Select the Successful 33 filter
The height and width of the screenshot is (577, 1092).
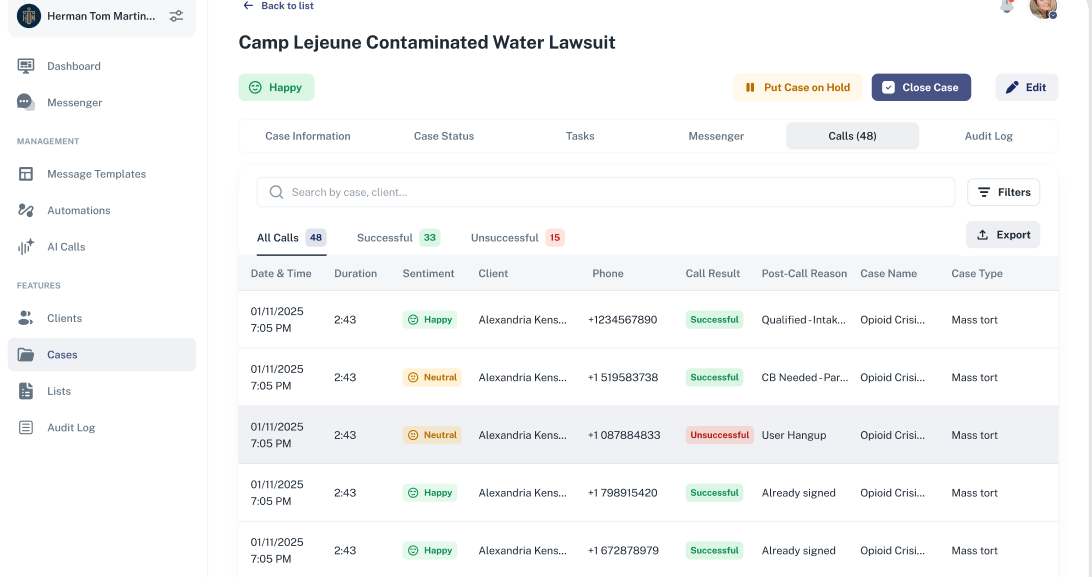[x=397, y=238]
